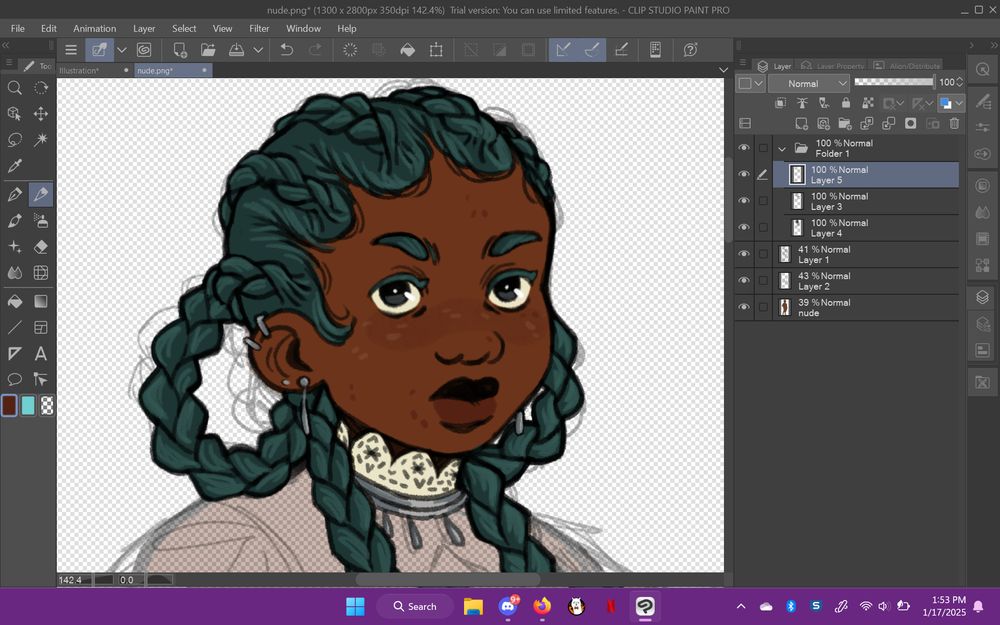The height and width of the screenshot is (625, 1000).
Task: Click the Undo arrow in the command bar
Action: (287, 50)
